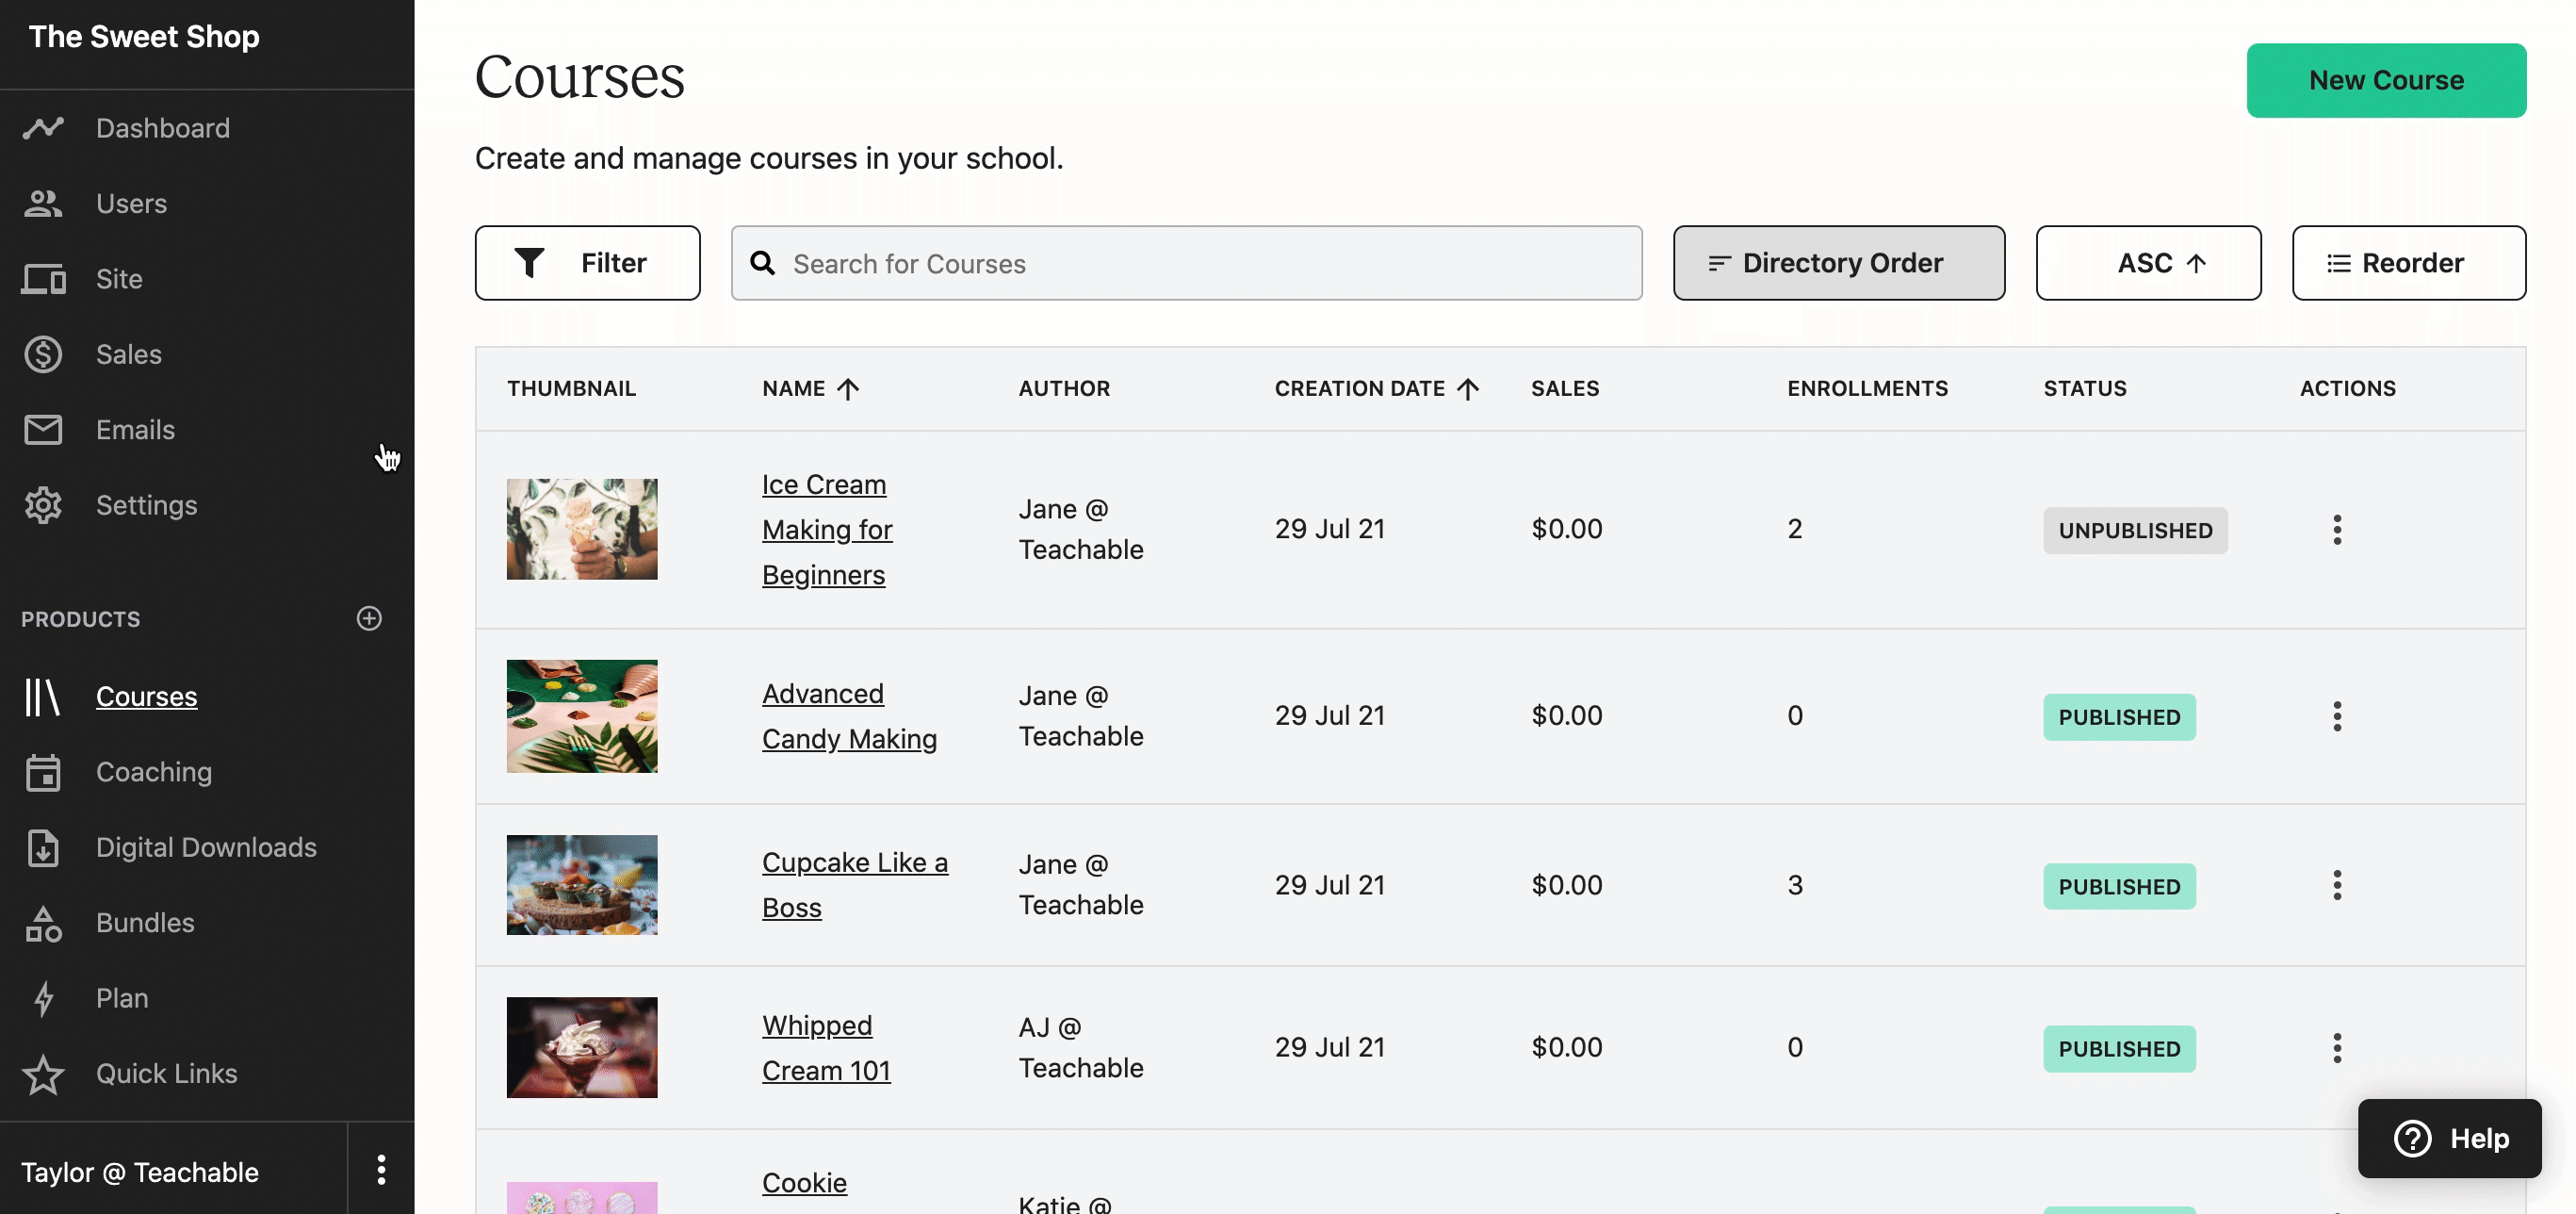This screenshot has height=1214, width=2576.
Task: Open the Filter button
Action: 587,263
